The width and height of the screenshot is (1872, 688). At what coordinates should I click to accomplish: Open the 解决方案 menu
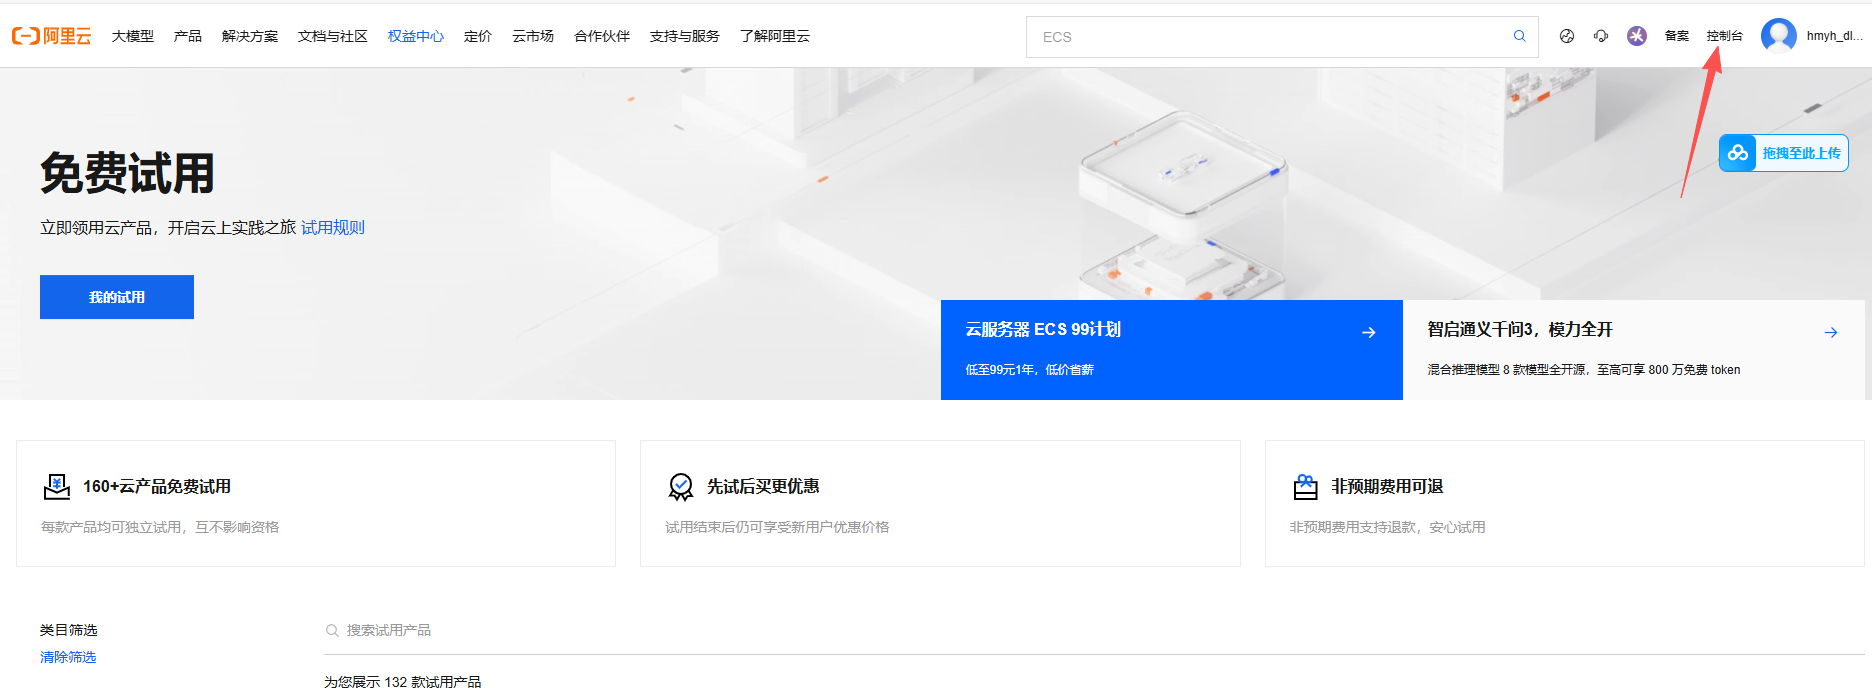point(250,36)
